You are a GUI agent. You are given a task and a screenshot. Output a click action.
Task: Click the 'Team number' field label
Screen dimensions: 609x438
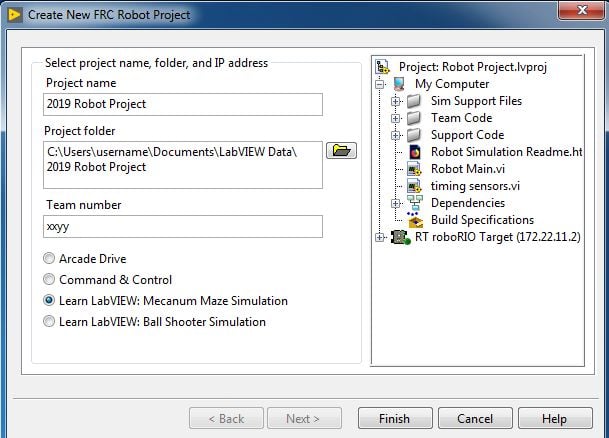click(x=84, y=205)
